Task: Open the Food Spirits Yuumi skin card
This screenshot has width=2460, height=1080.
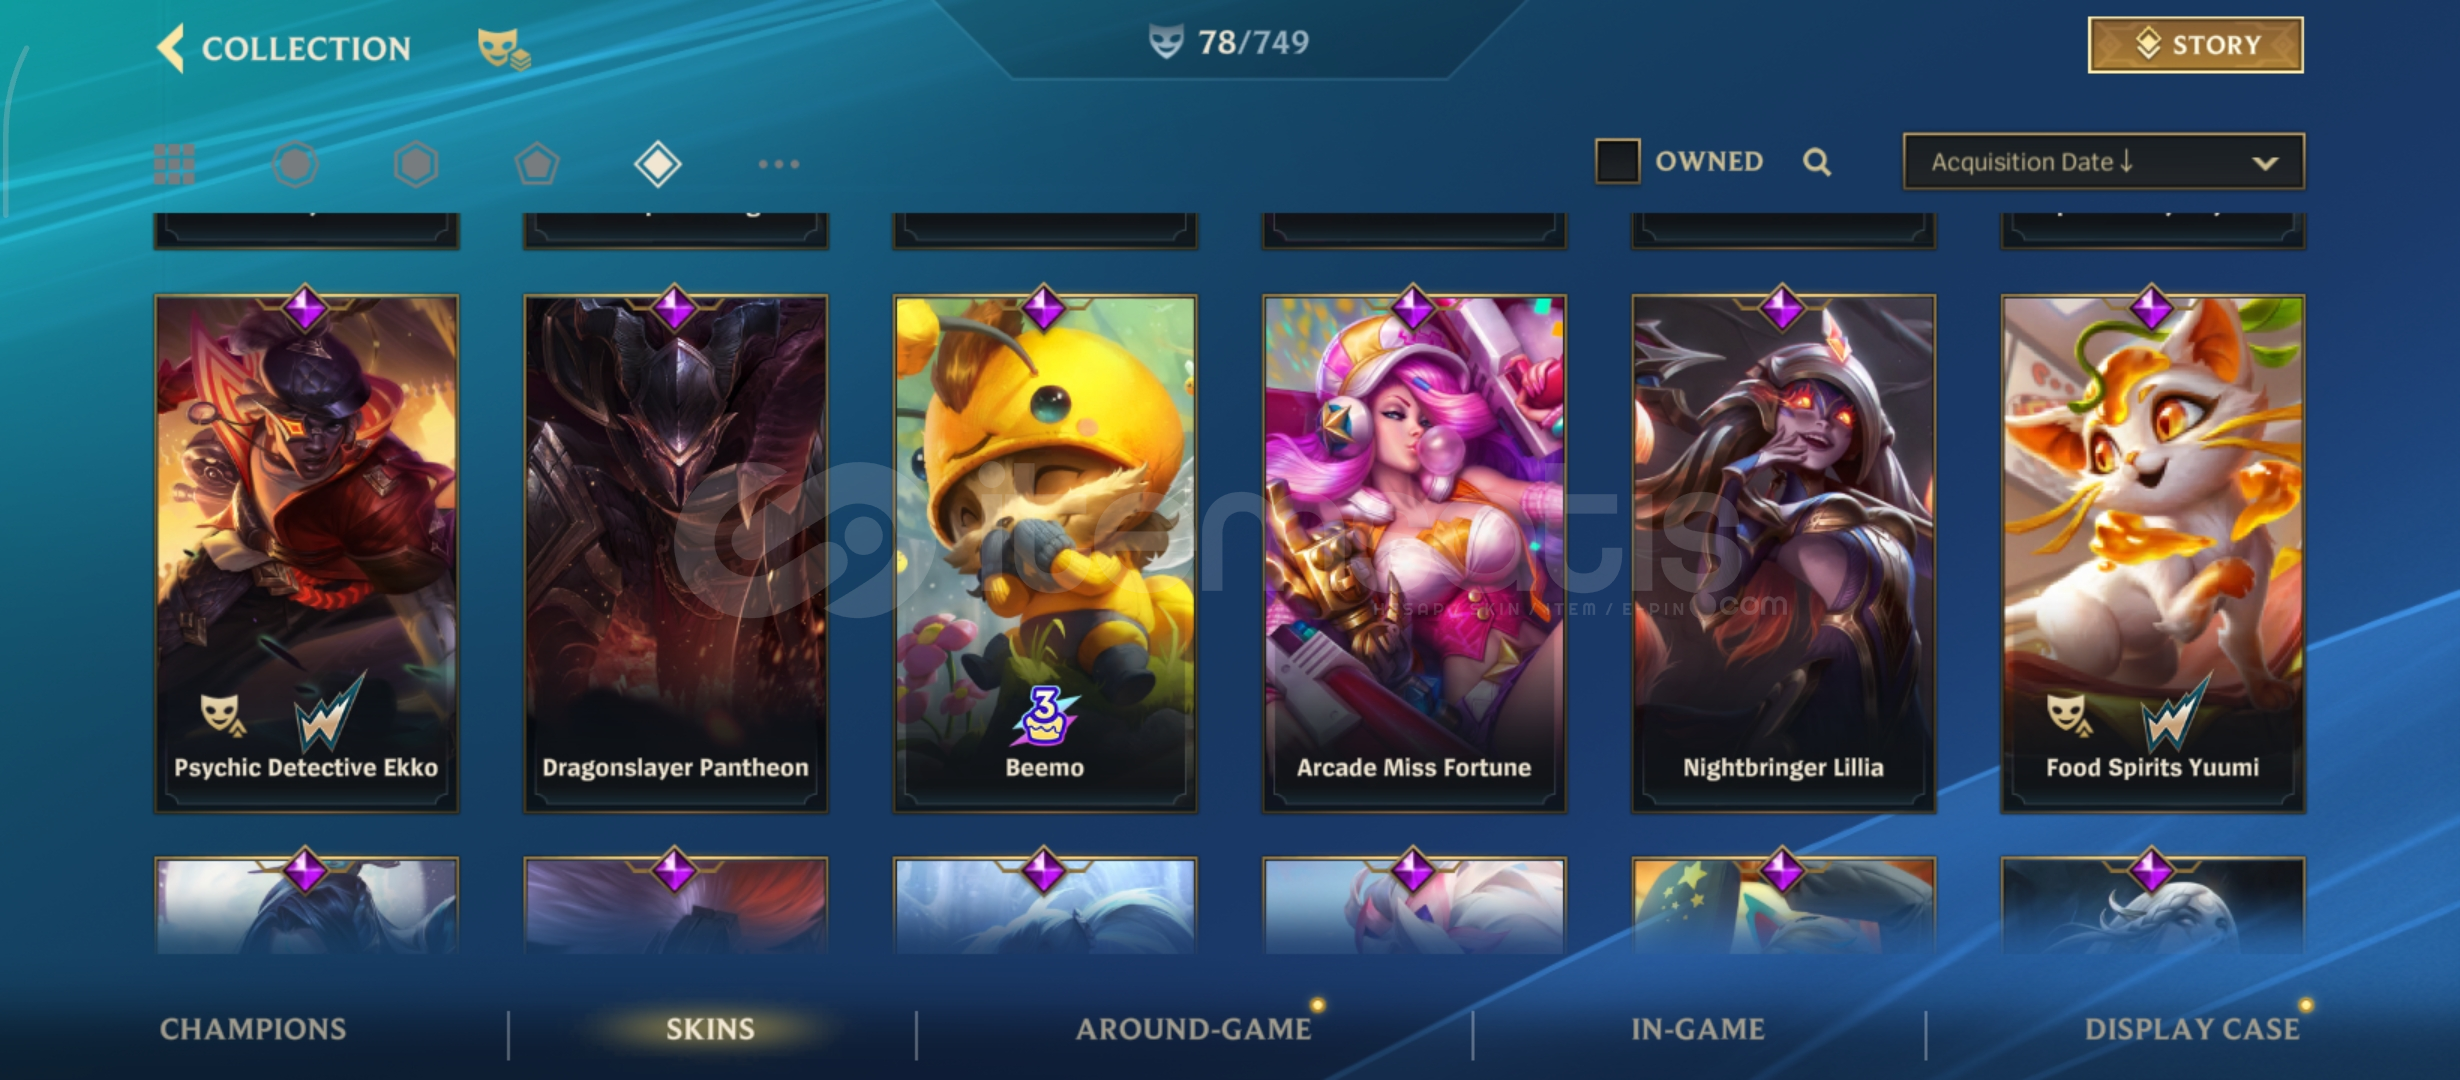Action: (2153, 553)
